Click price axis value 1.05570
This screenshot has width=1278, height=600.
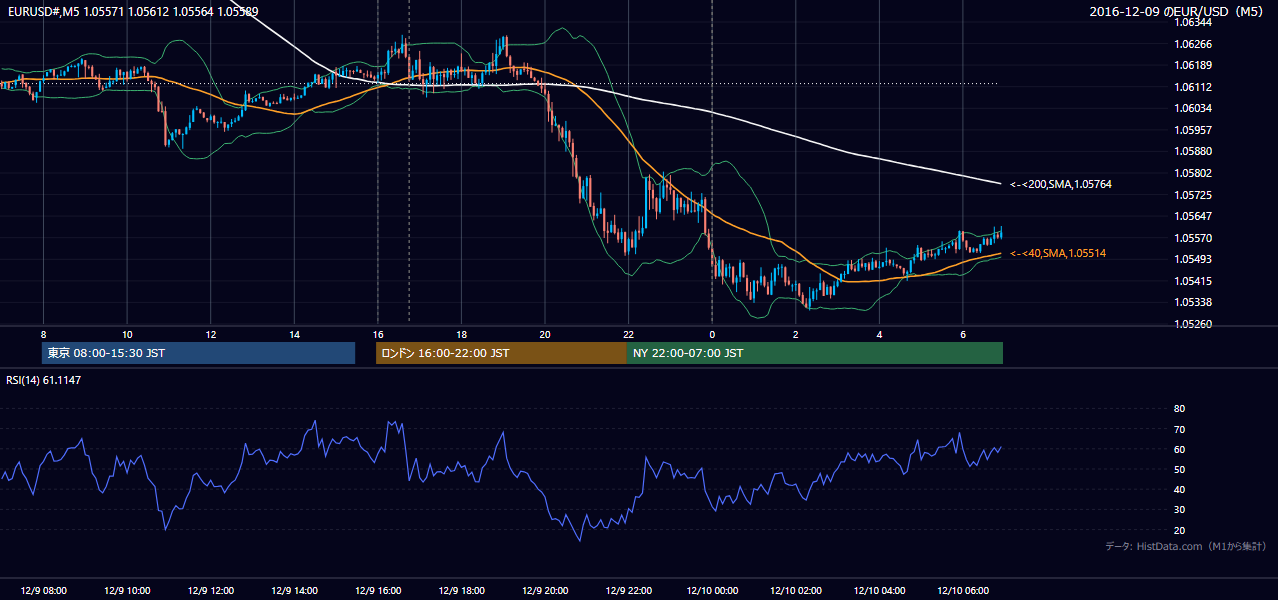(1191, 238)
